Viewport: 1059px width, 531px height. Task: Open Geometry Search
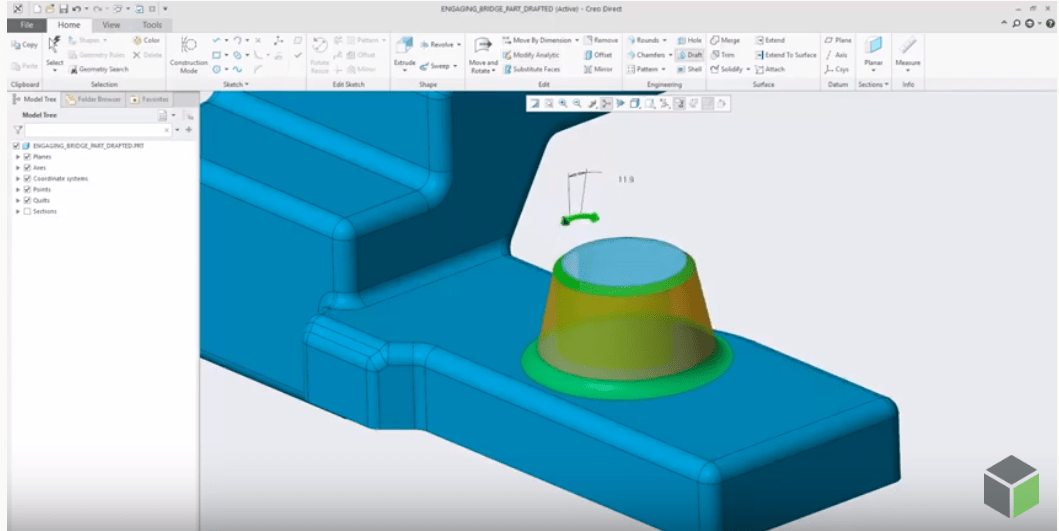pos(99,70)
